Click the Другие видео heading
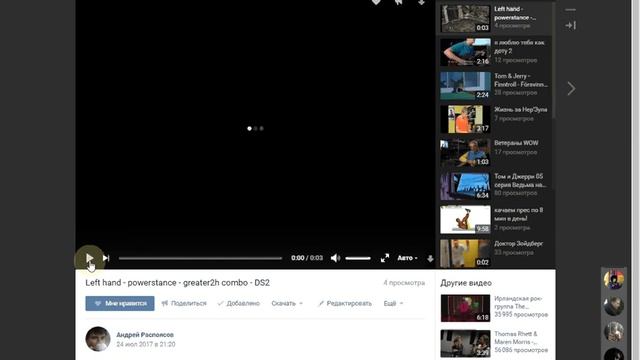 tap(466, 283)
